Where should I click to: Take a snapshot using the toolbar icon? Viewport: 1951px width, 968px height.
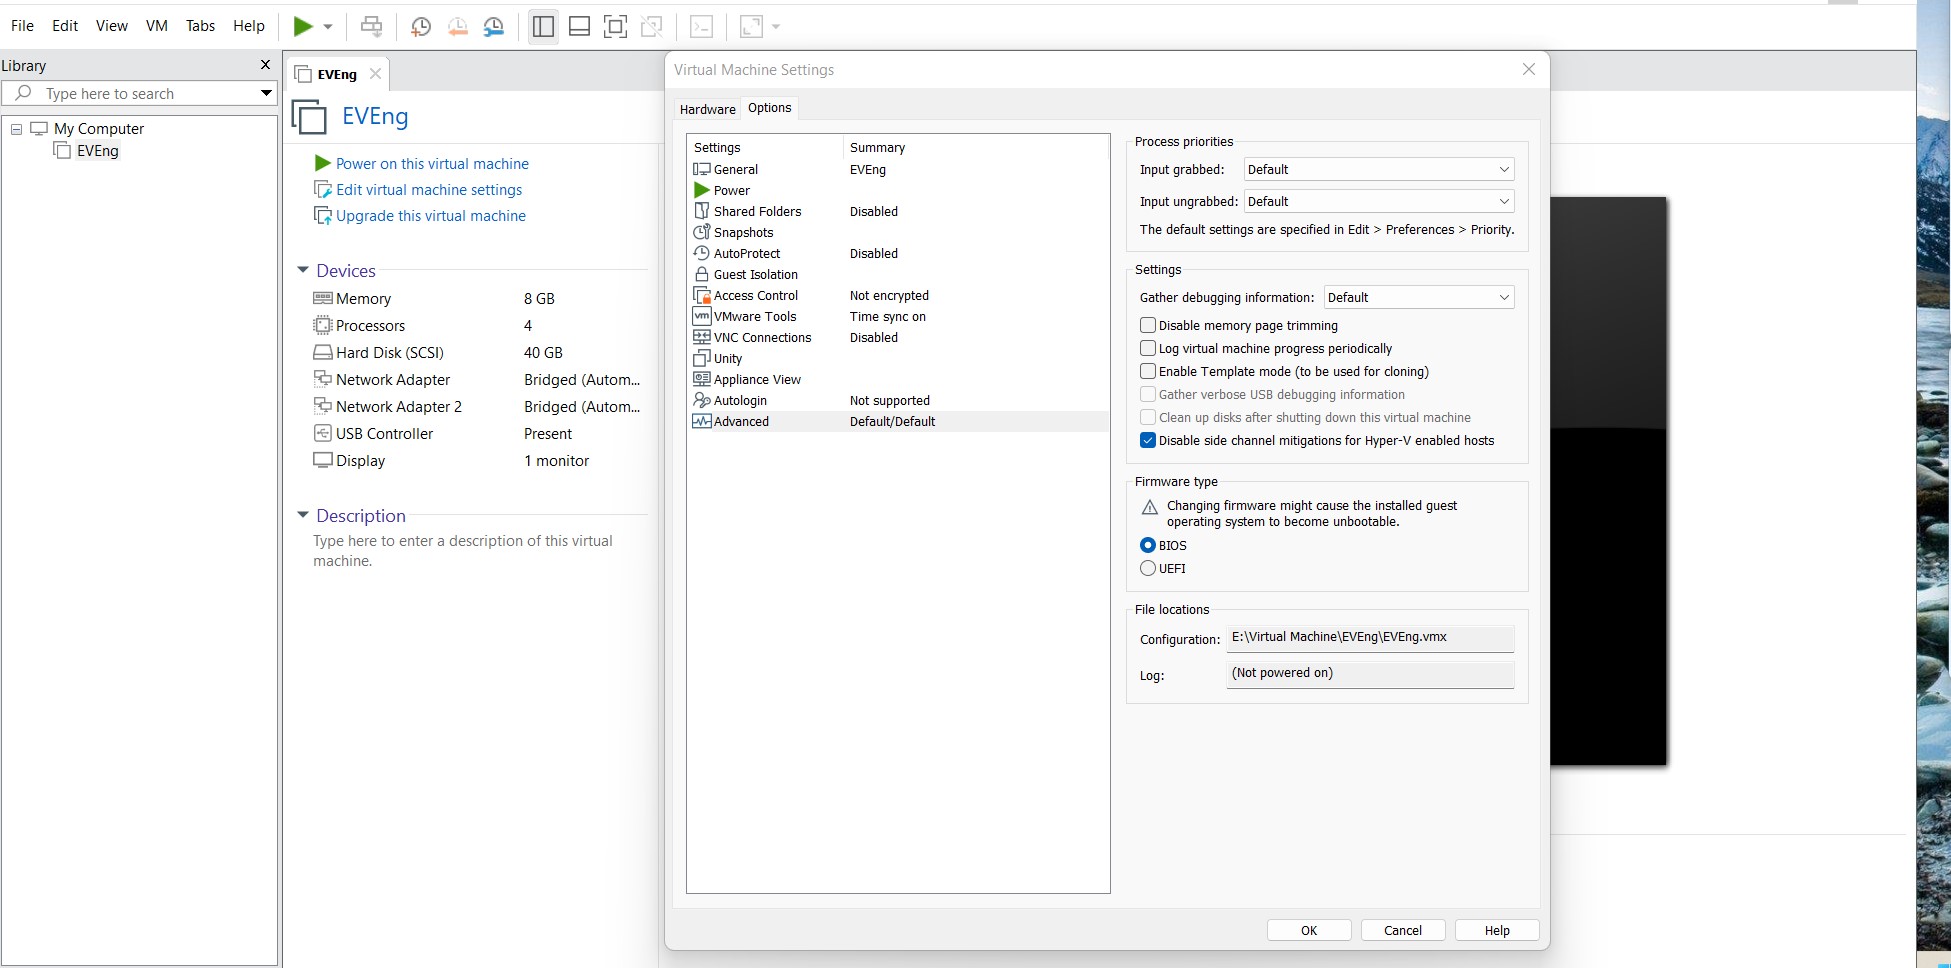click(421, 27)
